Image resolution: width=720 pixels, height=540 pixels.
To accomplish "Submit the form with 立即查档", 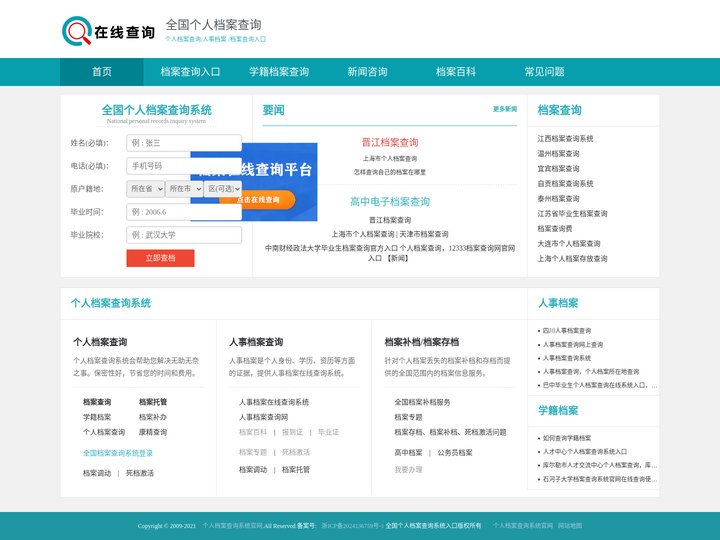I will [160, 258].
